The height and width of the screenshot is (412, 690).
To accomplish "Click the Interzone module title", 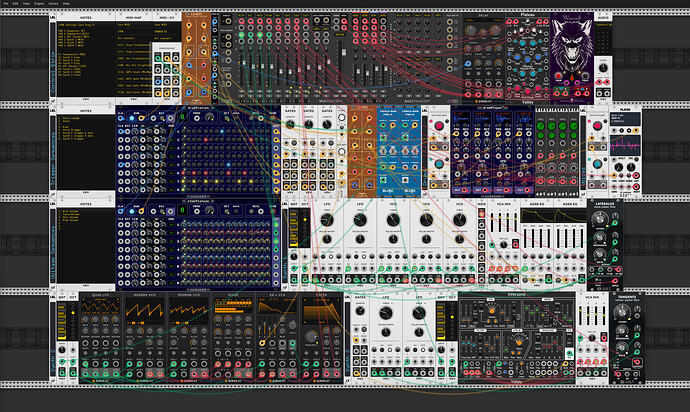I will point(517,294).
